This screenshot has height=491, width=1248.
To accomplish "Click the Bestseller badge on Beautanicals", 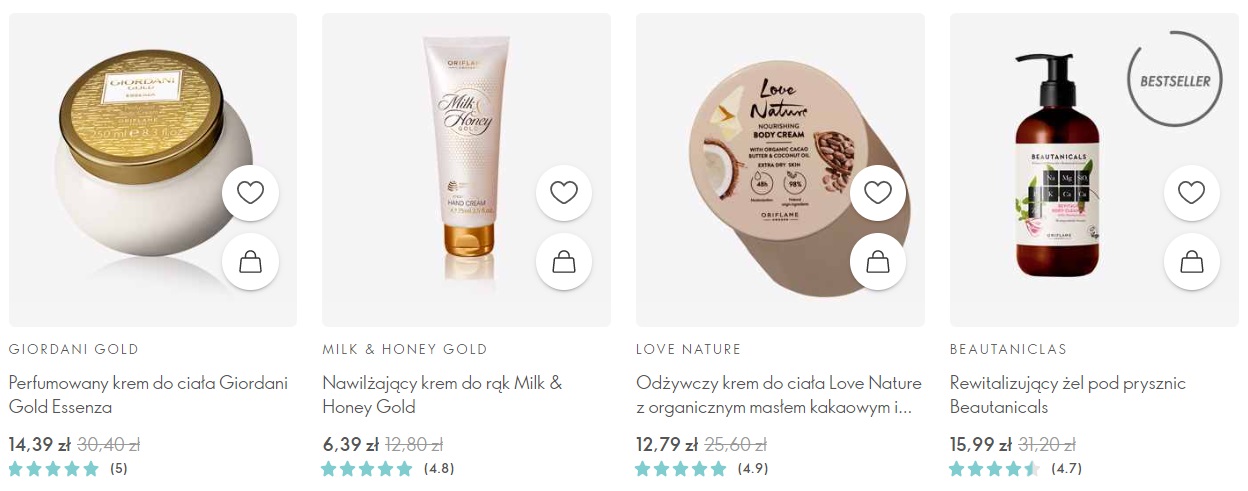I will click(x=1175, y=81).
